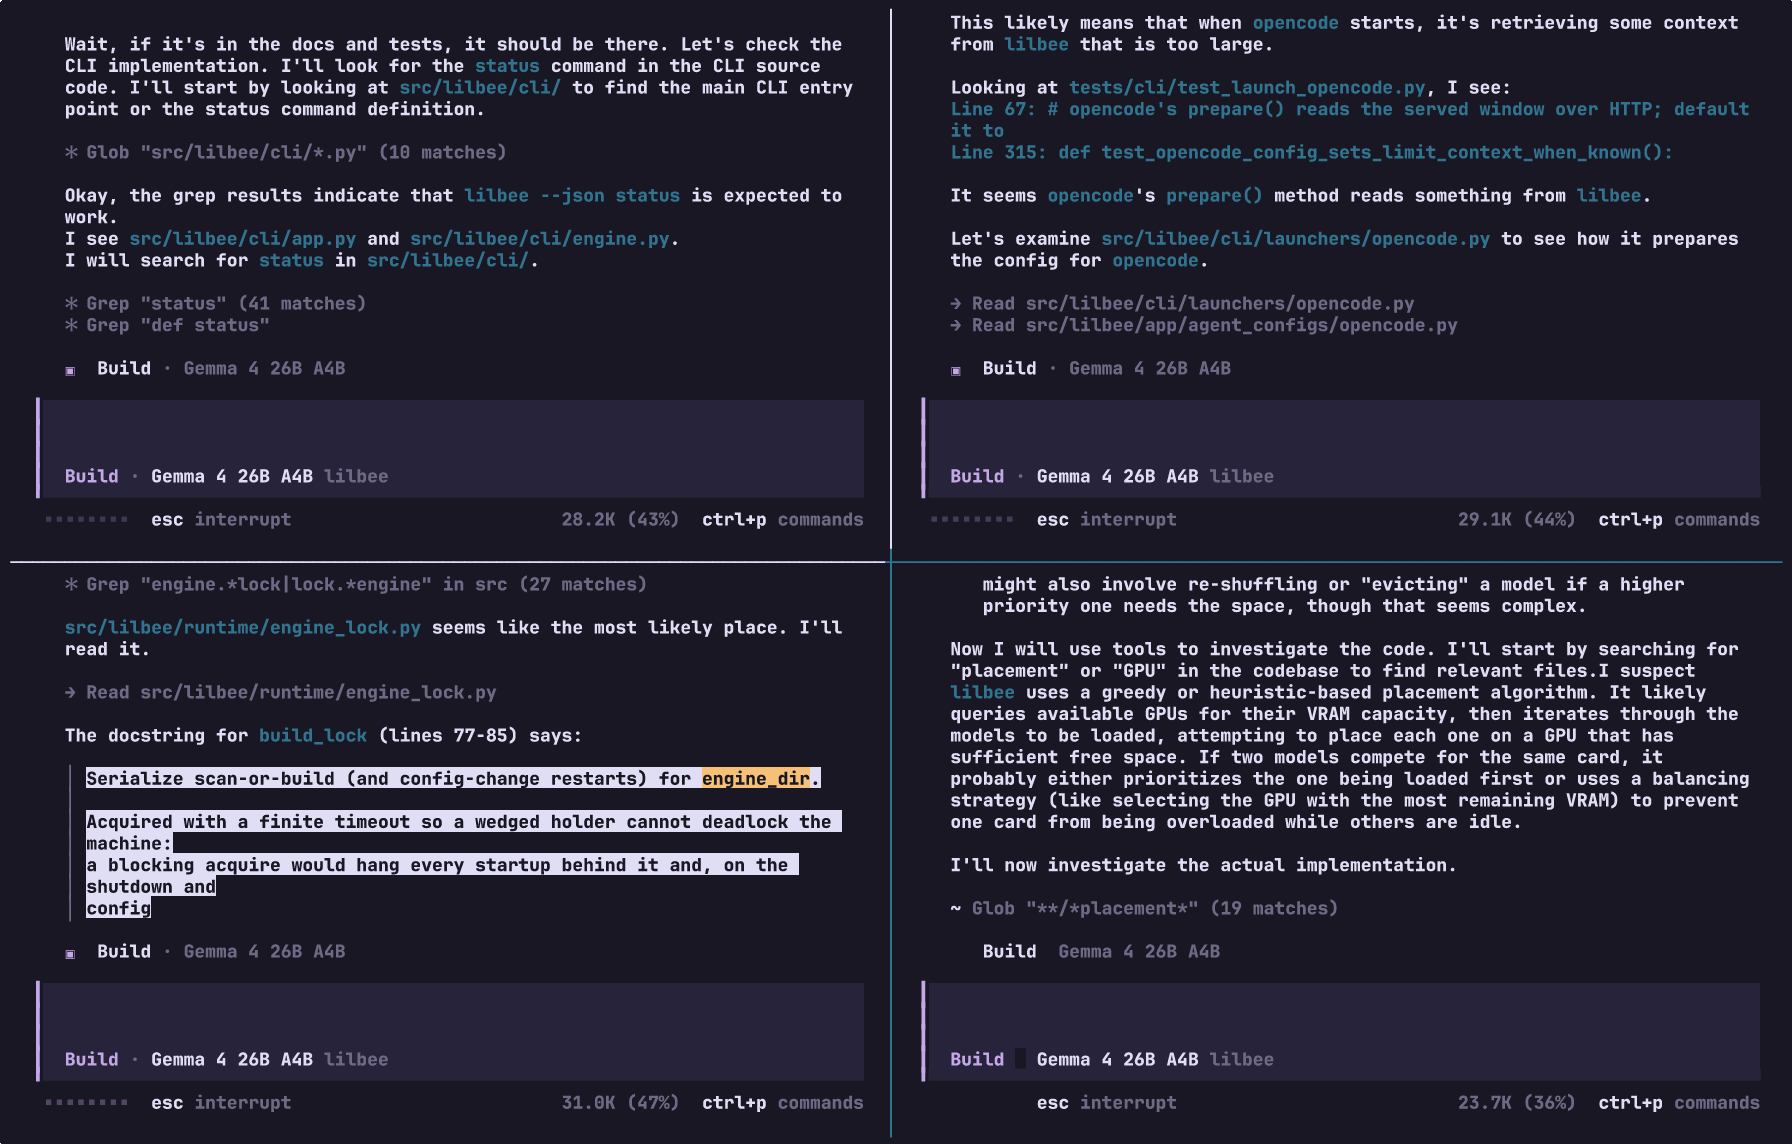This screenshot has height=1144, width=1792.
Task: Click the token count 23.7K (36%)
Action: pos(1516,1102)
